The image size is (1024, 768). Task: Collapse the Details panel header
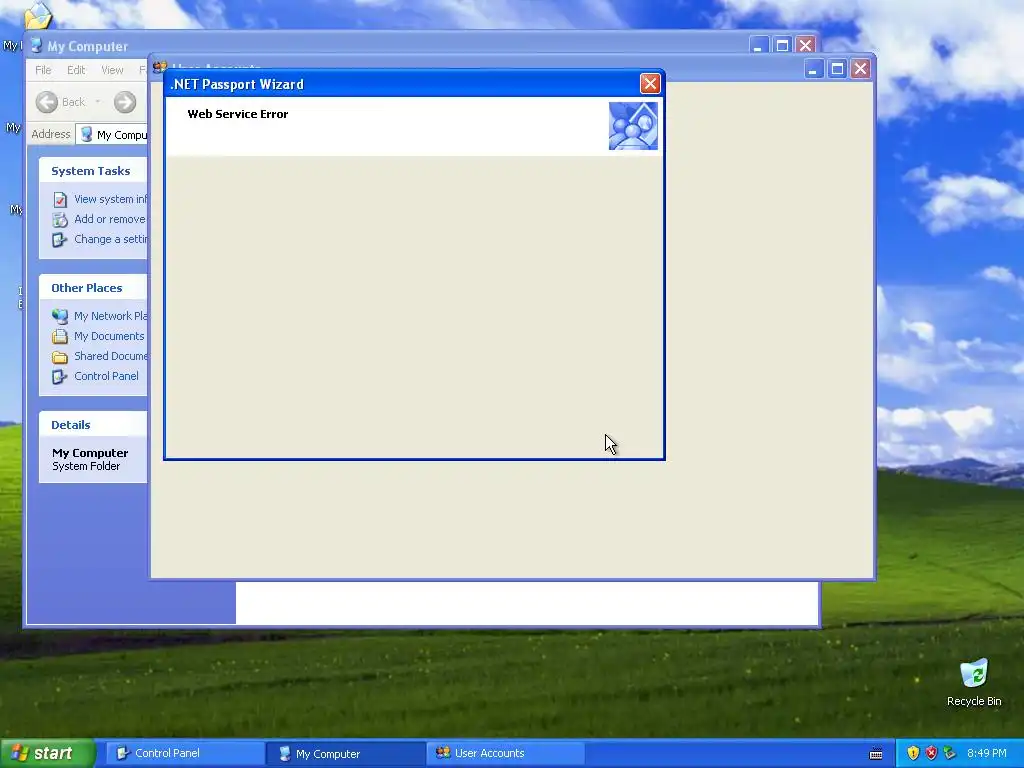pos(93,425)
